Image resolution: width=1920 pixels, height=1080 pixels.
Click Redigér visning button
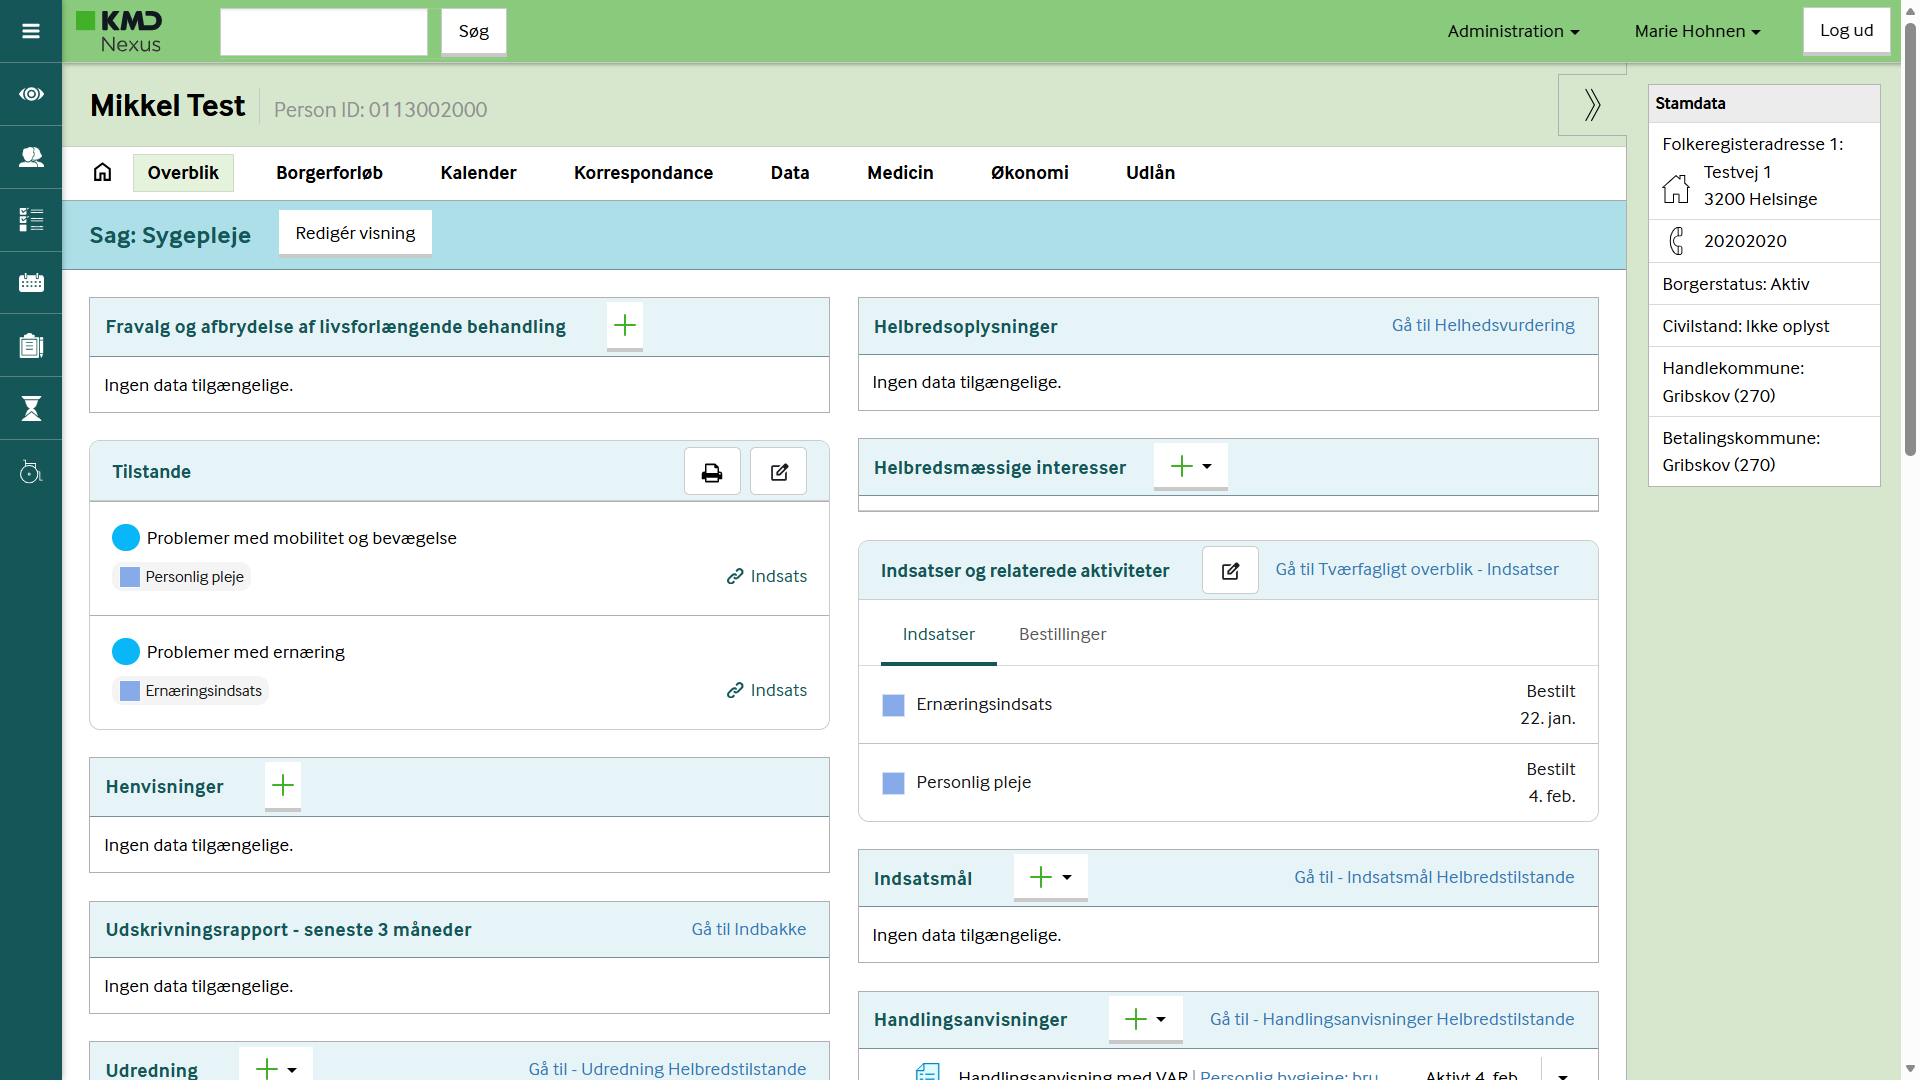(x=355, y=233)
